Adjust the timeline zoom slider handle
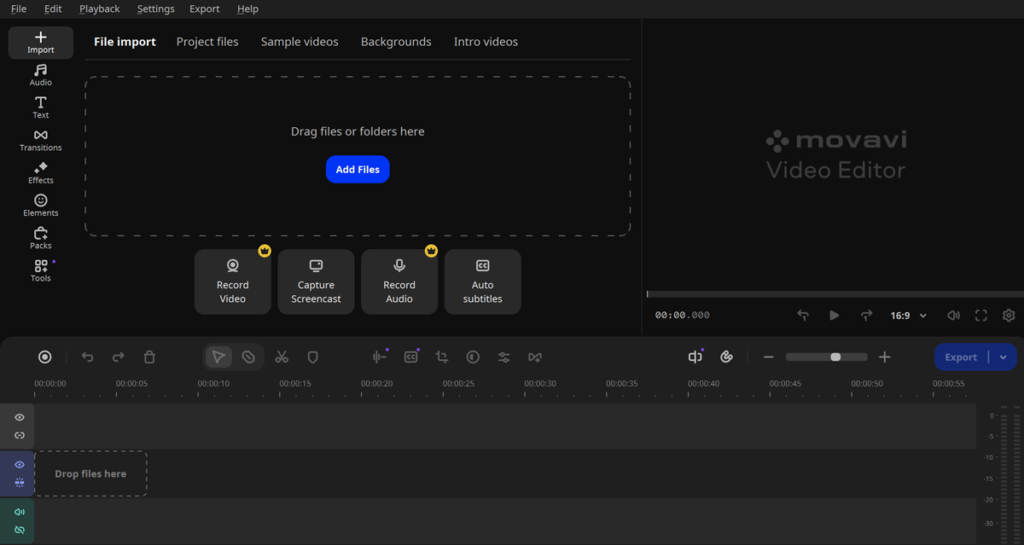The height and width of the screenshot is (545, 1024). (835, 357)
